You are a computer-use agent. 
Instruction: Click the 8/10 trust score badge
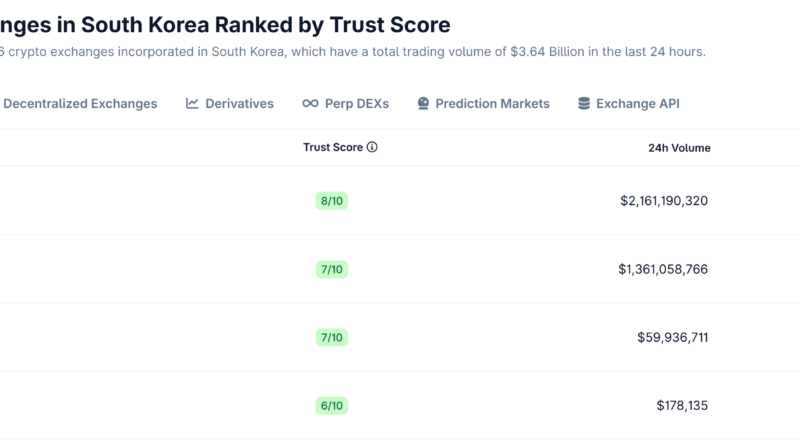332,201
